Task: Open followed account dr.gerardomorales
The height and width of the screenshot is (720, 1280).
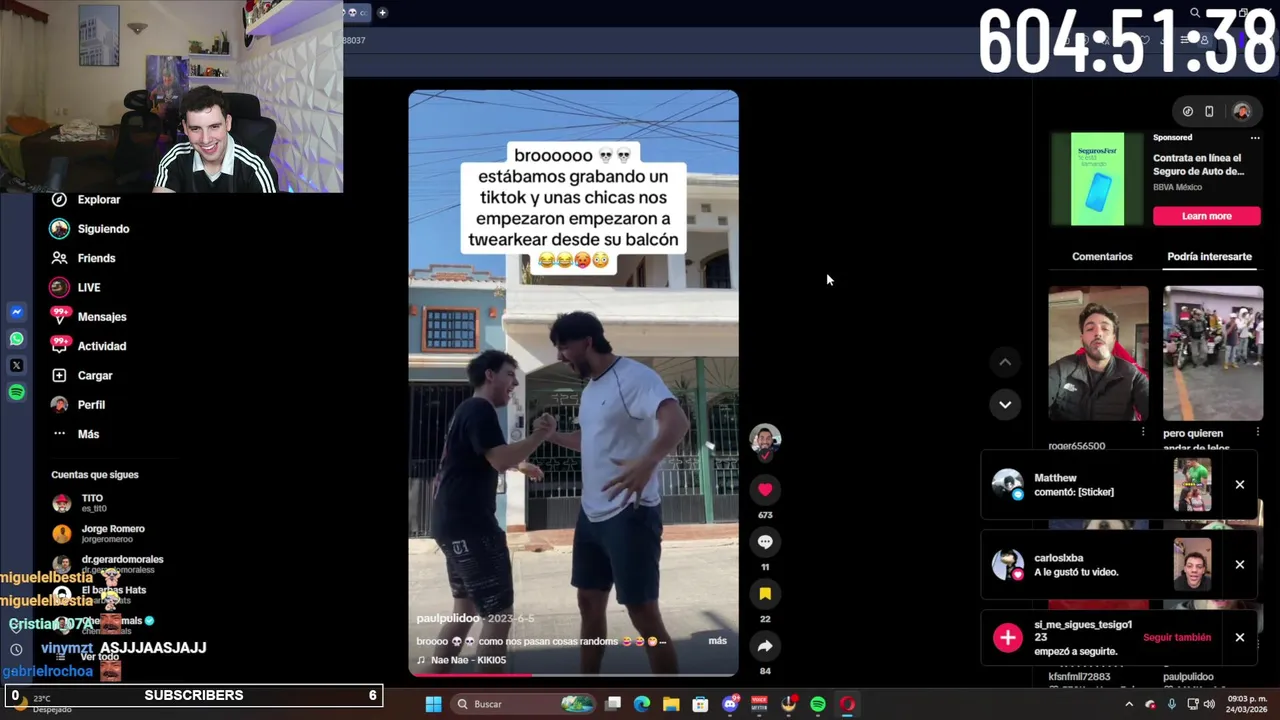Action: (x=108, y=564)
